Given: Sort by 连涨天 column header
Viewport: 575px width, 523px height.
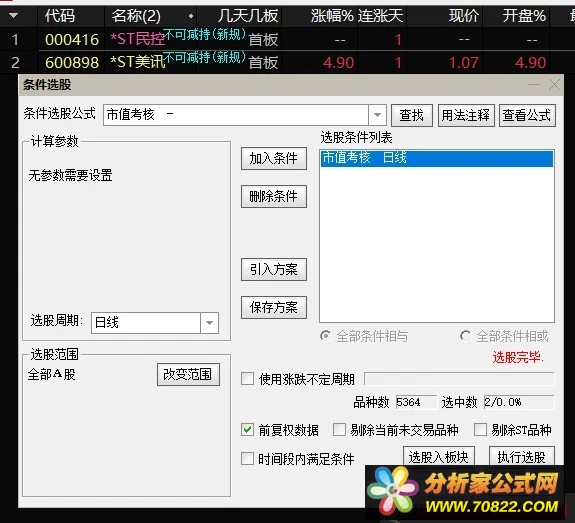Looking at the screenshot, I should click(381, 16).
